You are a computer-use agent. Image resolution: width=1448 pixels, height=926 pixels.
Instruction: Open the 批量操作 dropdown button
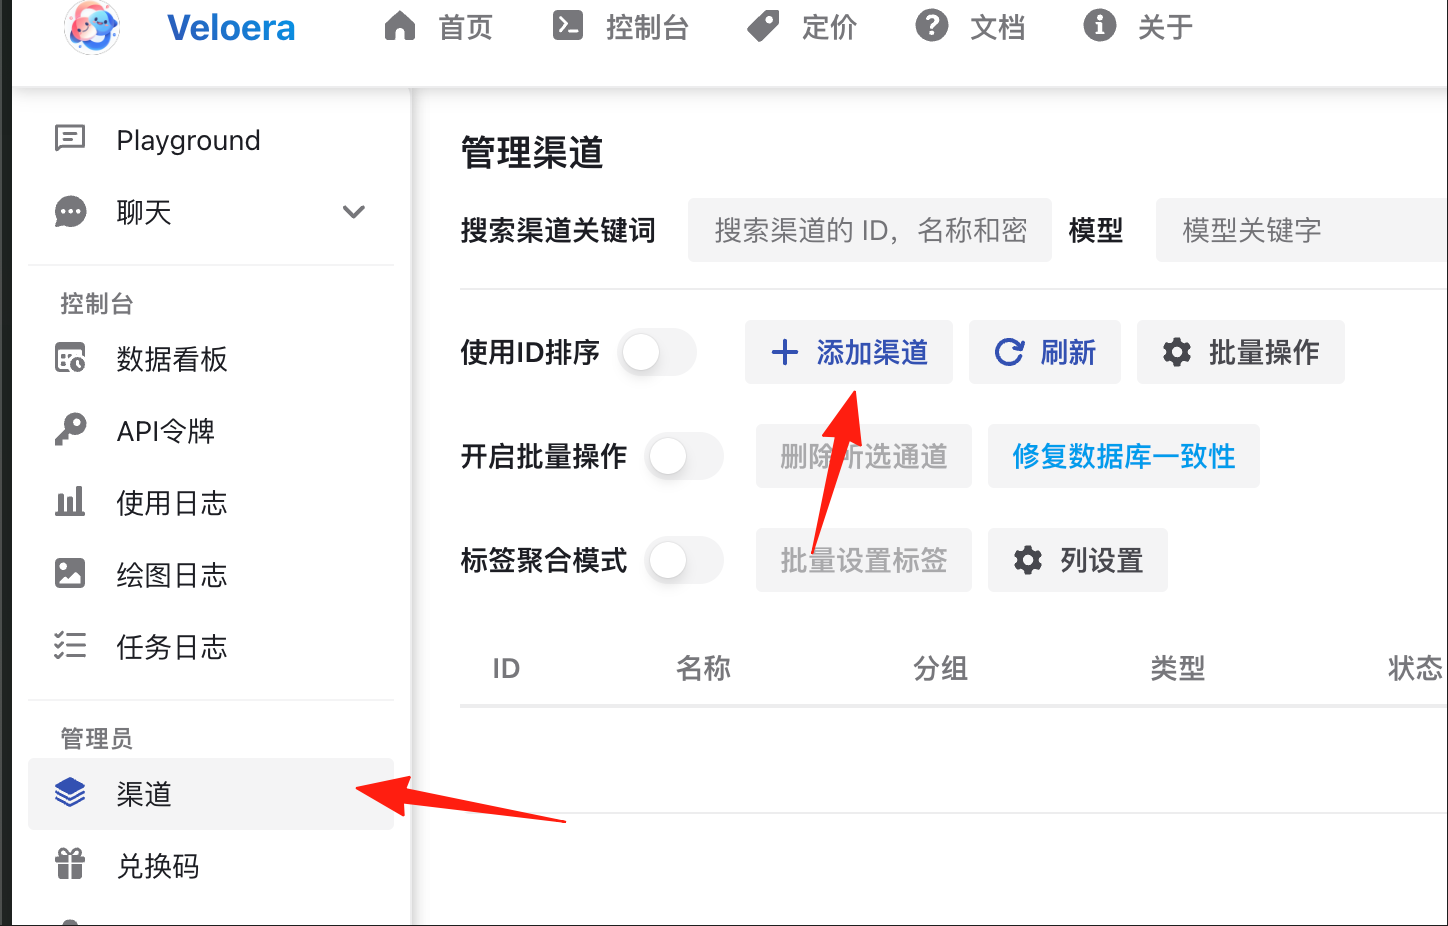1241,352
